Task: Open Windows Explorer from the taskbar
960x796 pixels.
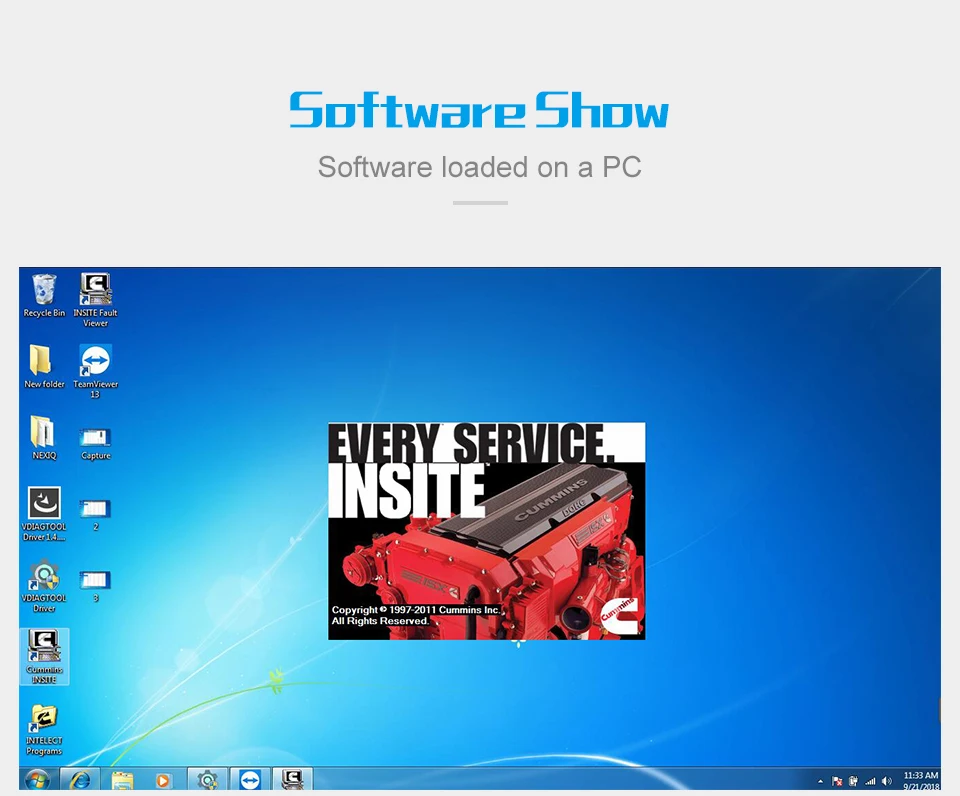Action: [122, 780]
